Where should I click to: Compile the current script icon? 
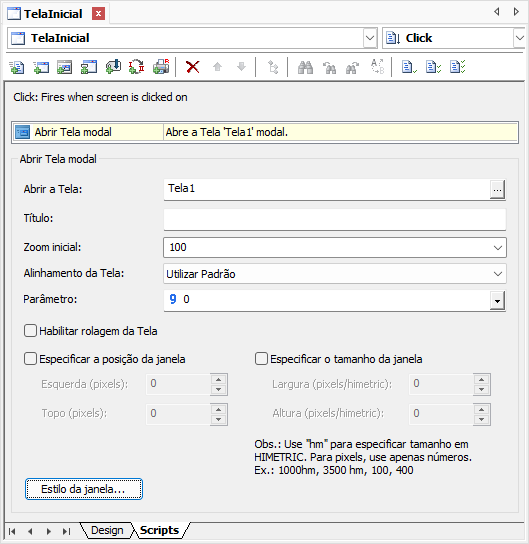pos(409,67)
